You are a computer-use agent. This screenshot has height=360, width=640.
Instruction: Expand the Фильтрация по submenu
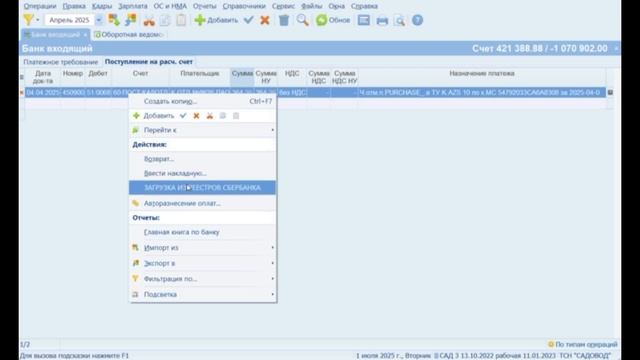click(202, 279)
